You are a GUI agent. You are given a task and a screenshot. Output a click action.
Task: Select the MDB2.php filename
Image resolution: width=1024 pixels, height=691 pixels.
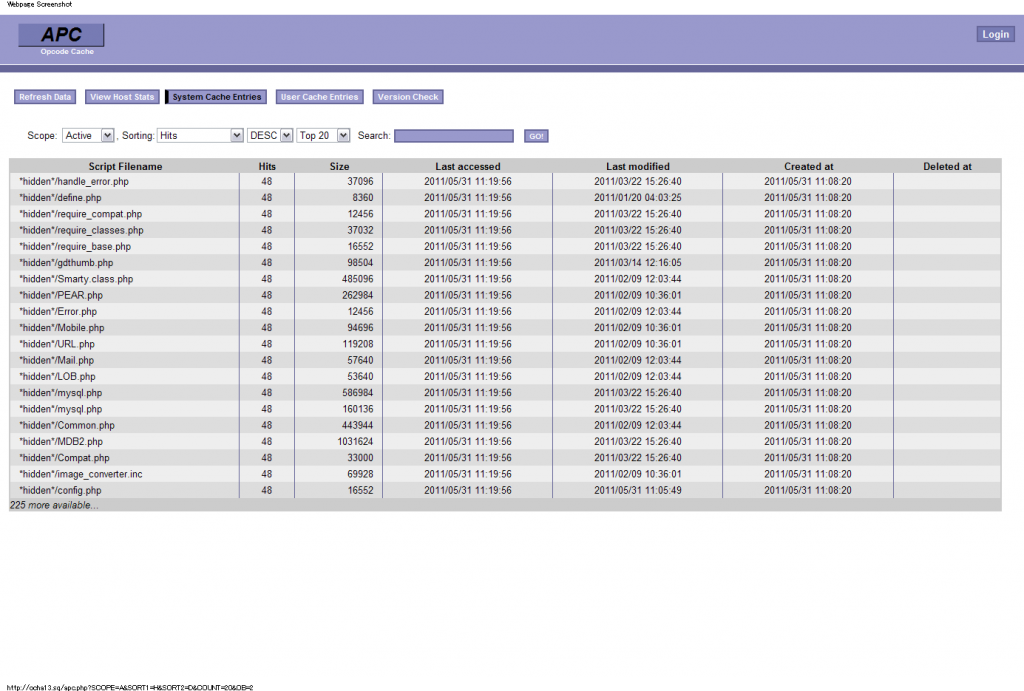[61, 442]
